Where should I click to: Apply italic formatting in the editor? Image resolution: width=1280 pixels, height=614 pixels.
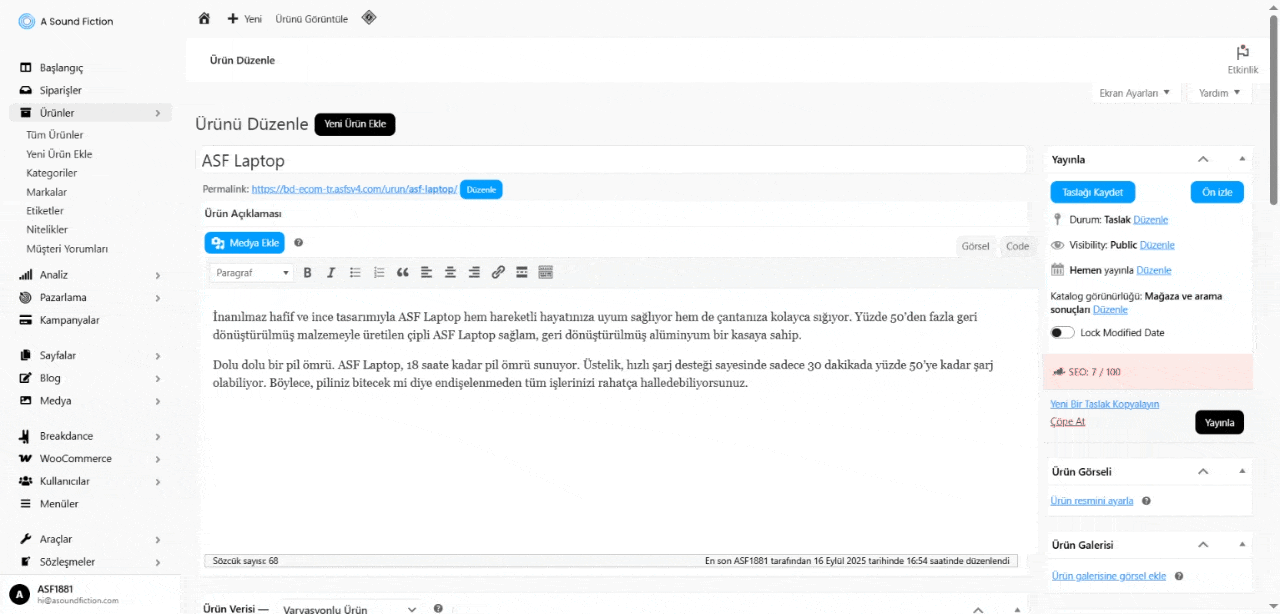331,272
